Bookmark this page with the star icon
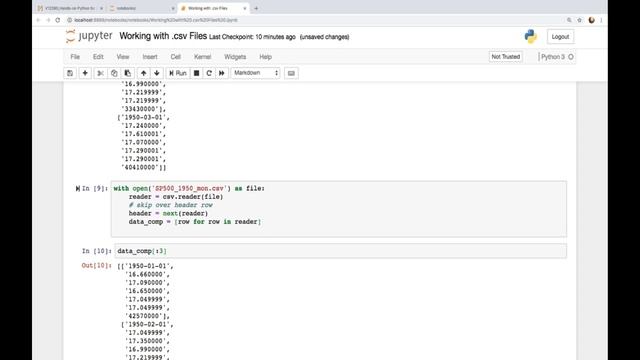Viewport: 640px width, 360px height. (579, 20)
